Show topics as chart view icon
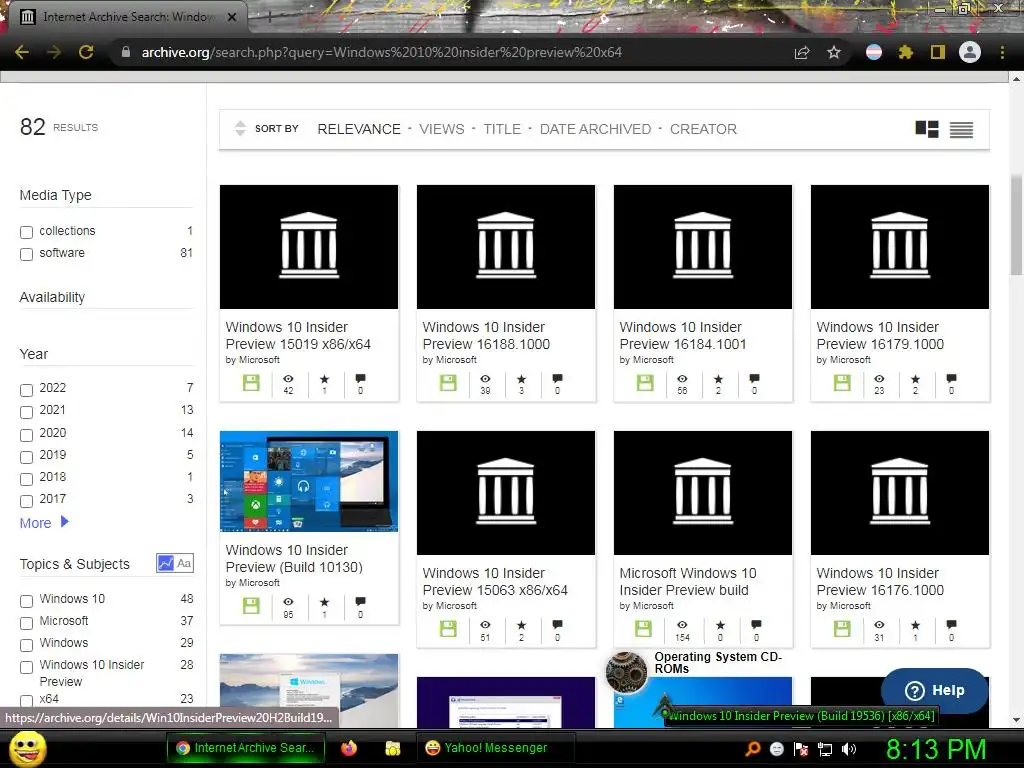1024x768 pixels. pos(165,563)
